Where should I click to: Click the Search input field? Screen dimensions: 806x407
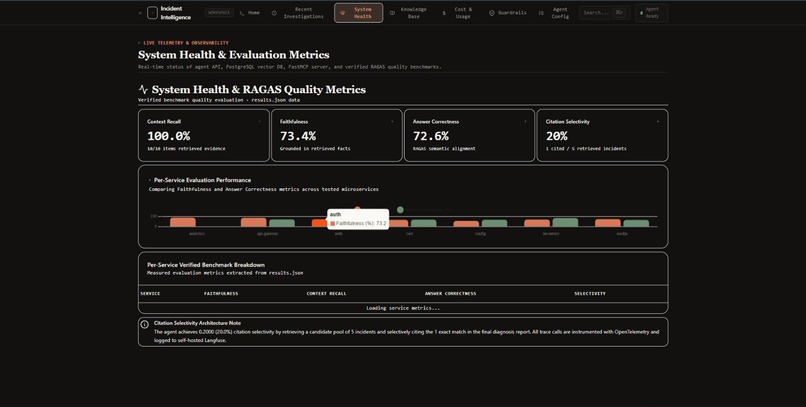[604, 13]
